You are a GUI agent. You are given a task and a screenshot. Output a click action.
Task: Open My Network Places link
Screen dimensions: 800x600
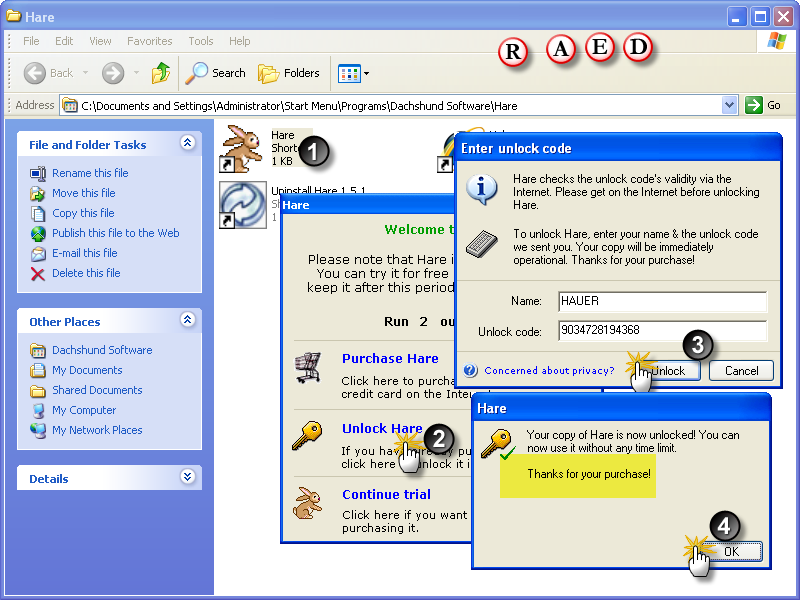pos(97,430)
